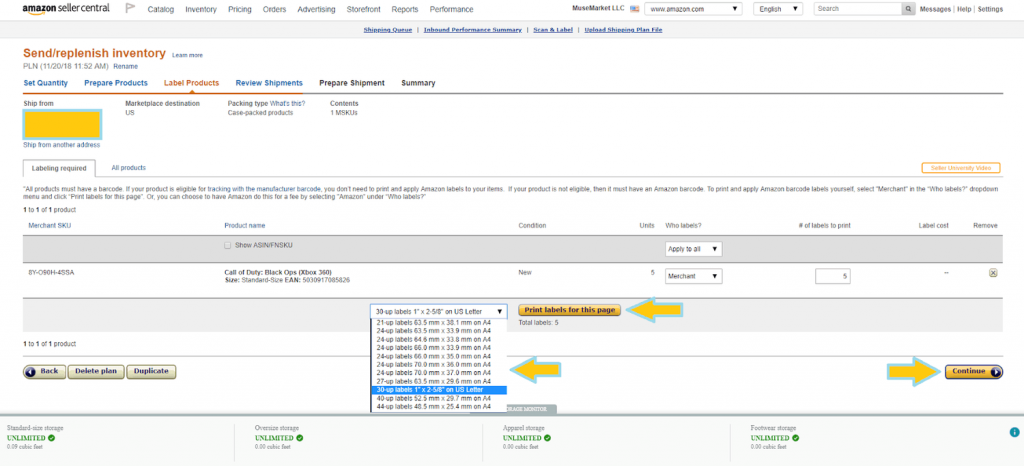
Task: Click the Delete plan button
Action: (x=95, y=371)
